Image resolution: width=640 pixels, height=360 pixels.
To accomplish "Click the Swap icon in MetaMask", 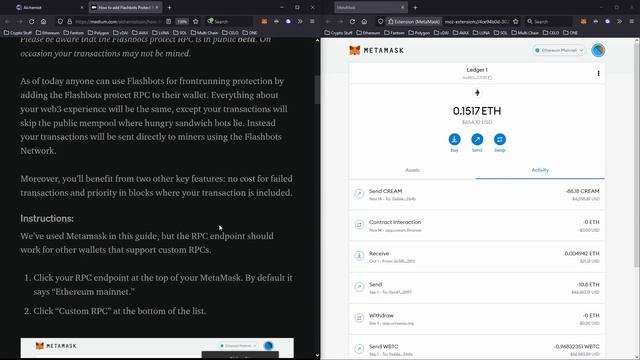I will [500, 139].
